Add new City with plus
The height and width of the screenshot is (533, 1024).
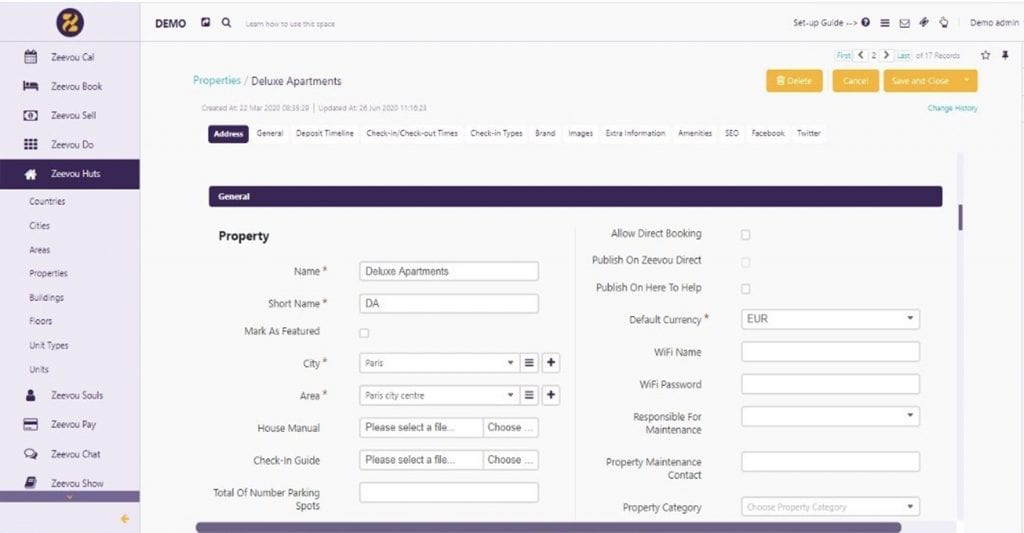[551, 363]
